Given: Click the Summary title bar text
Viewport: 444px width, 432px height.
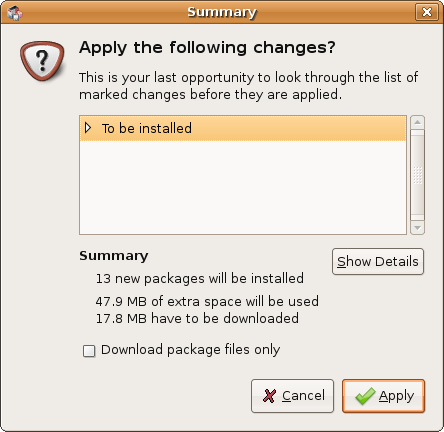Looking at the screenshot, I should [x=222, y=12].
